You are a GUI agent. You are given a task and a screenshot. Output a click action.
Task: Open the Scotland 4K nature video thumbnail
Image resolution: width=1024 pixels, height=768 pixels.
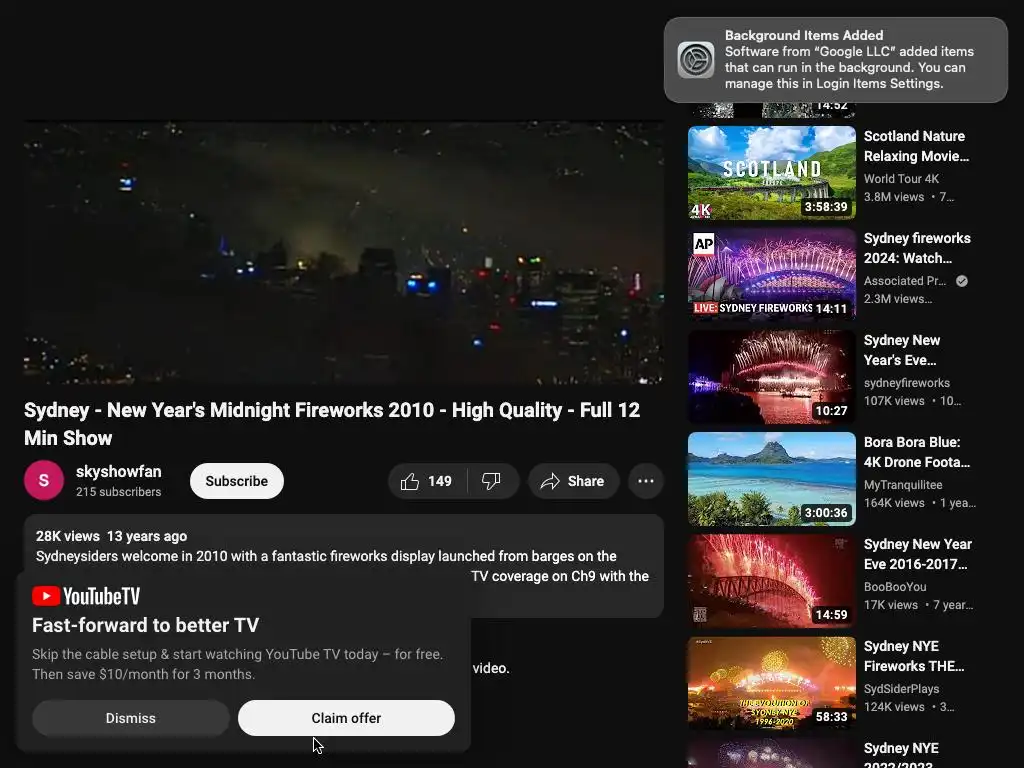pyautogui.click(x=771, y=173)
